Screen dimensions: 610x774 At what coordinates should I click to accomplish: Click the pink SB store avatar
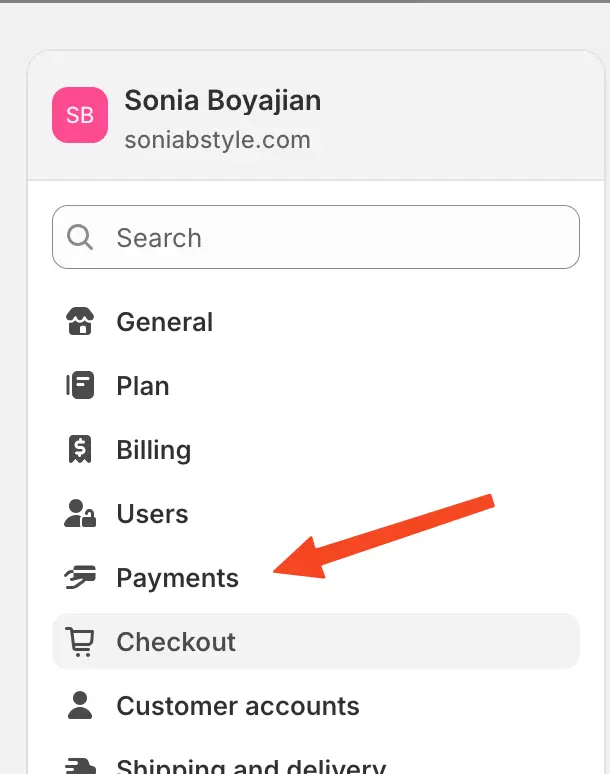(80, 115)
